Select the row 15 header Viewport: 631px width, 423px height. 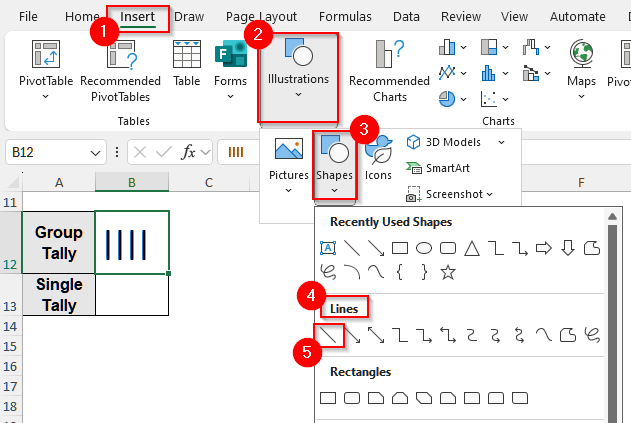pyautogui.click(x=10, y=347)
